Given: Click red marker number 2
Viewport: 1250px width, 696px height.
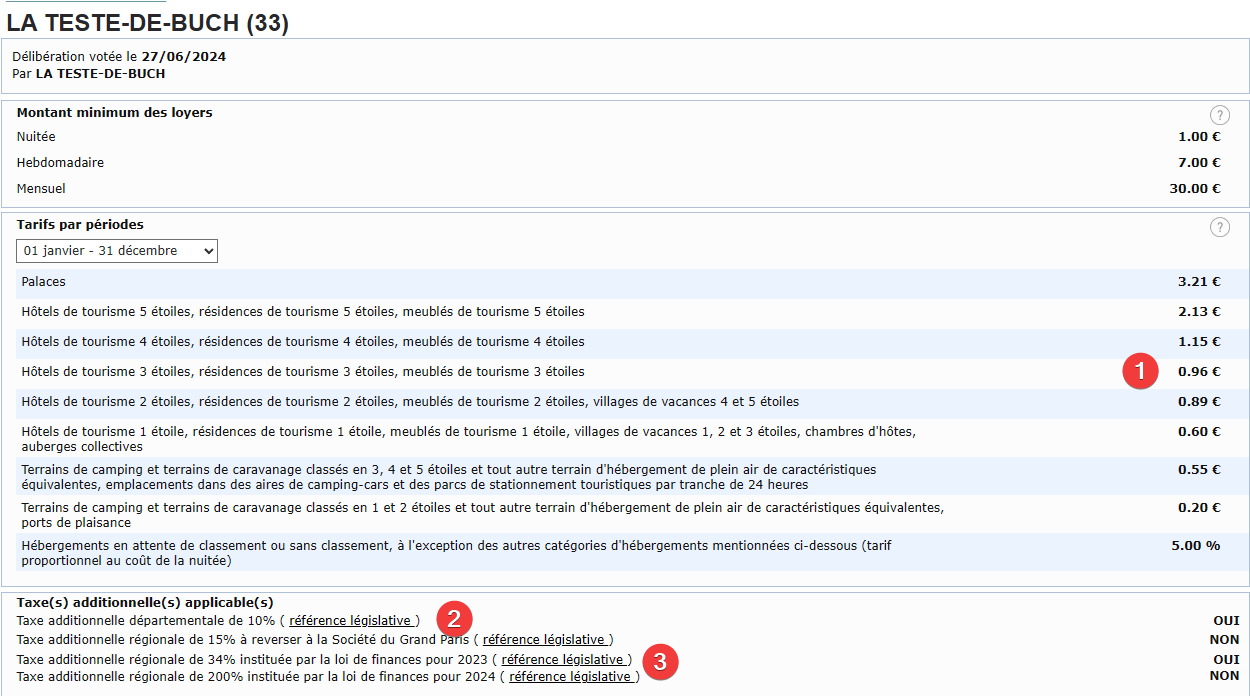Looking at the screenshot, I should tap(453, 617).
